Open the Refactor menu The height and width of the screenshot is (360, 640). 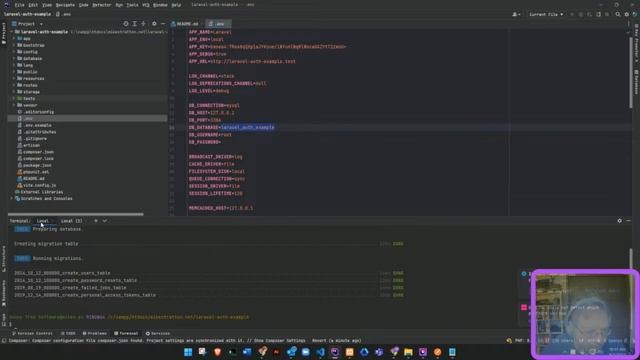(102, 5)
